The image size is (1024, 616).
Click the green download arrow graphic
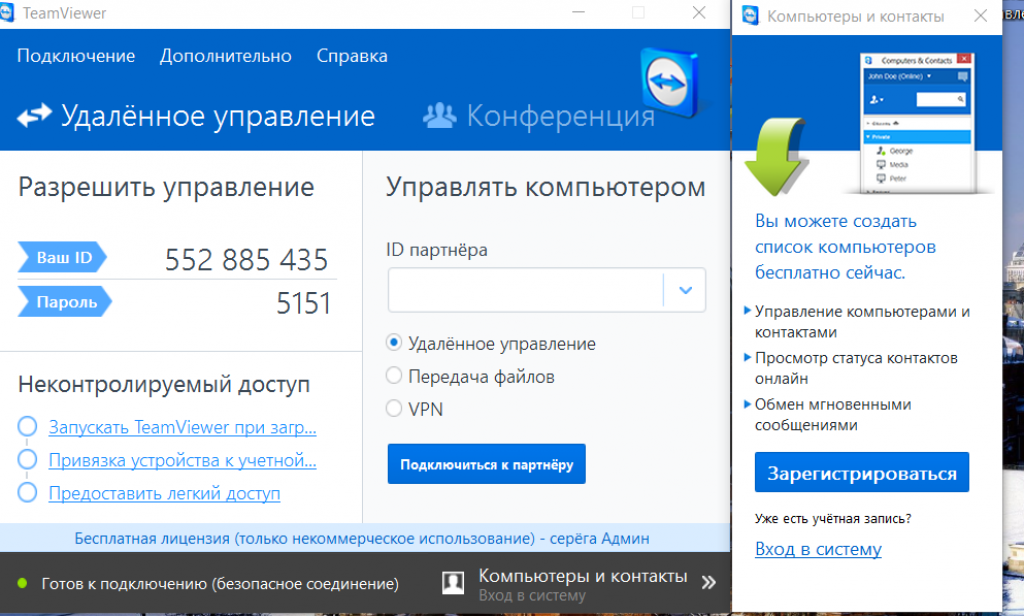click(x=775, y=157)
